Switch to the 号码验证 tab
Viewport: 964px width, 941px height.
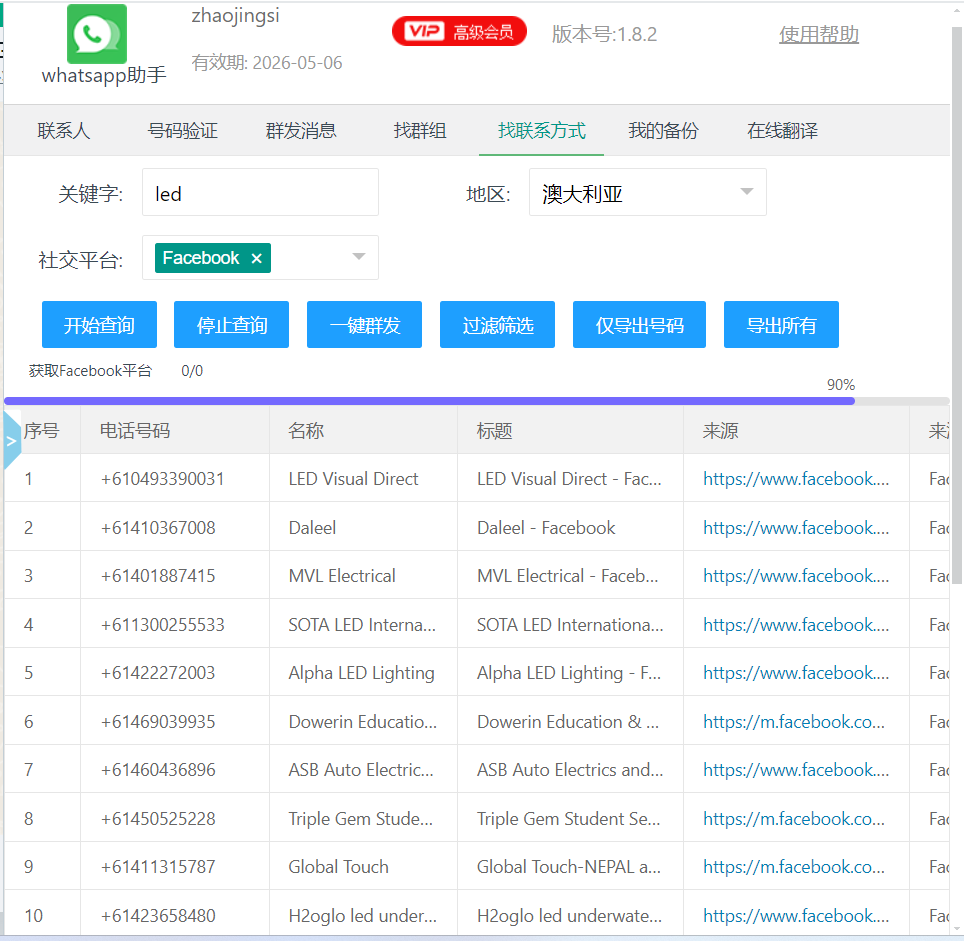pos(183,131)
